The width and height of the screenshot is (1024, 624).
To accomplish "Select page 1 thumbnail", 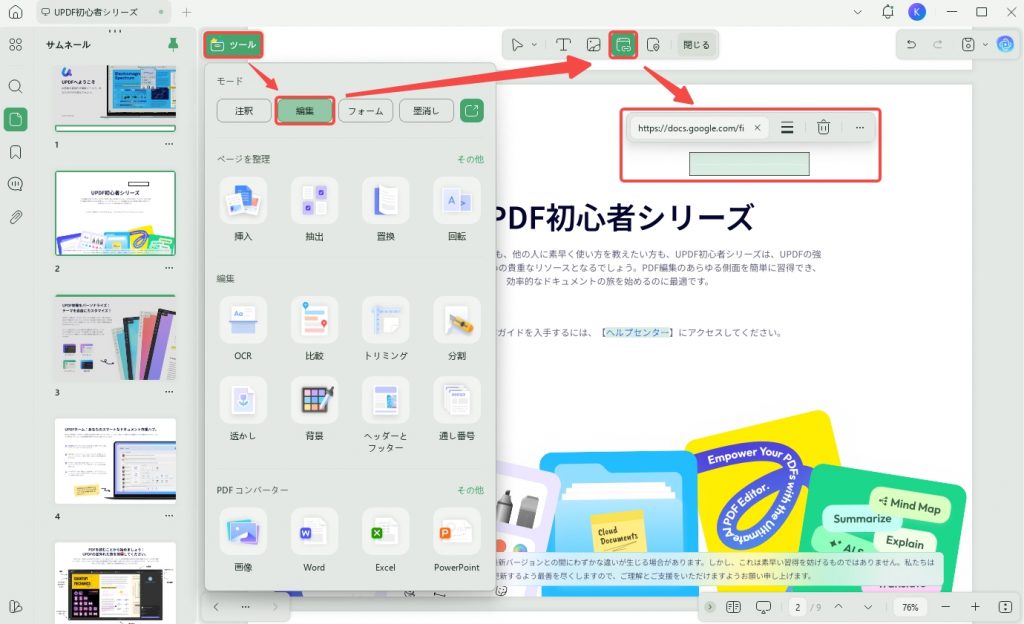I will tap(116, 99).
